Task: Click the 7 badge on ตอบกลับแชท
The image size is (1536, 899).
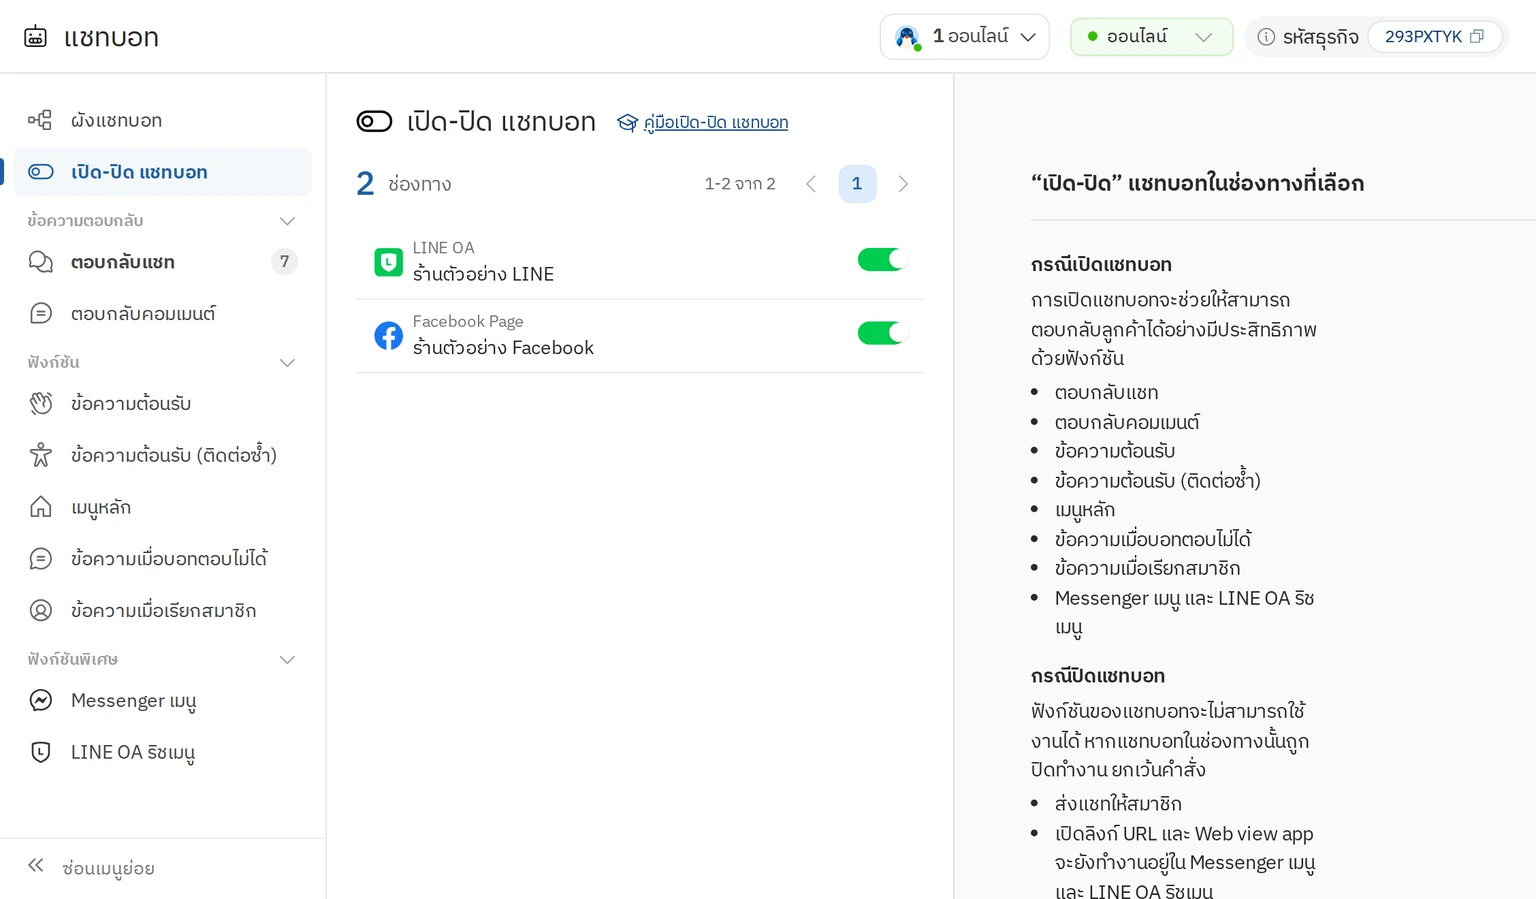Action: pos(285,262)
